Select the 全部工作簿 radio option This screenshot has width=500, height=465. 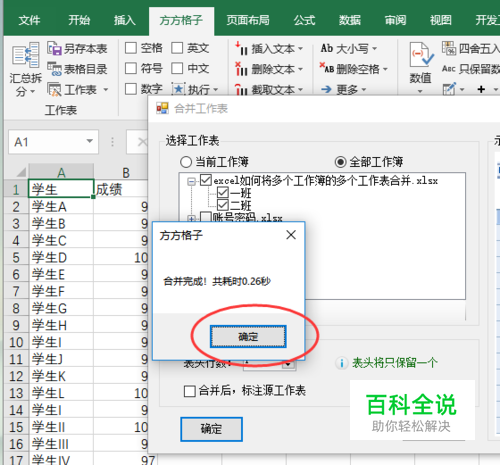(340, 162)
